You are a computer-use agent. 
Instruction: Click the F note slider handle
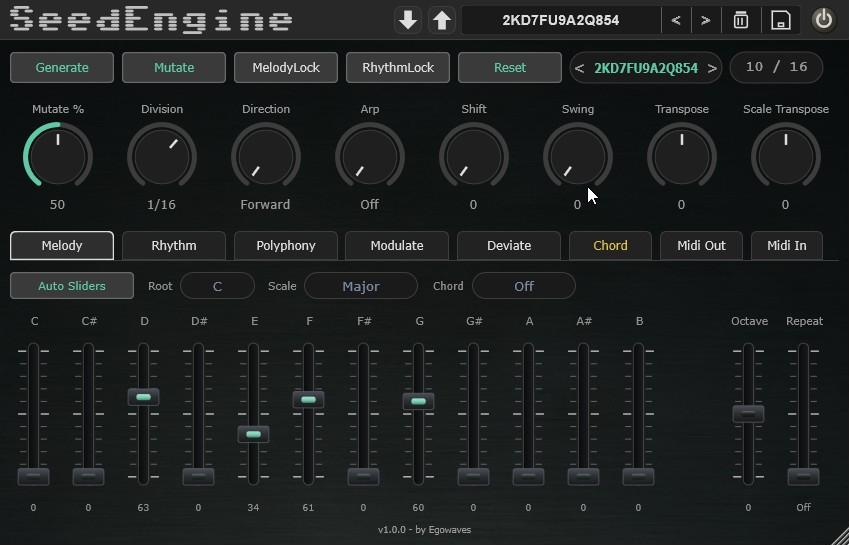[x=309, y=400]
